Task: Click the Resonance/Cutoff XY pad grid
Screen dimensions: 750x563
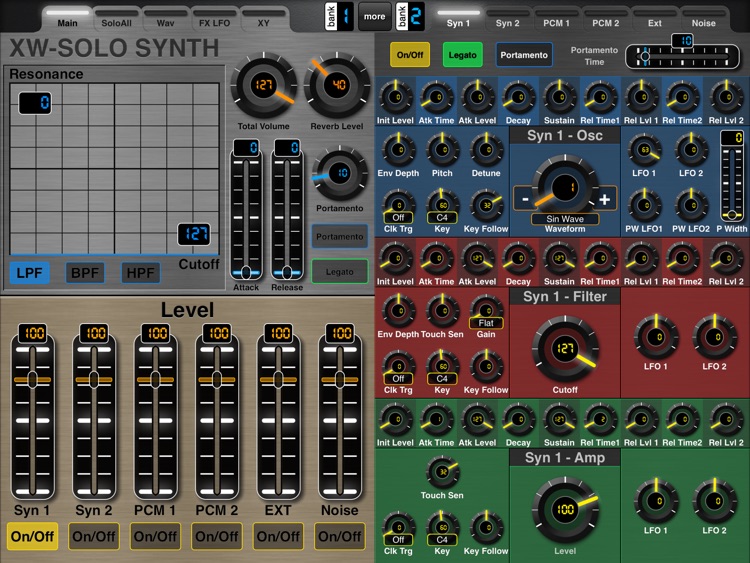Action: point(115,168)
